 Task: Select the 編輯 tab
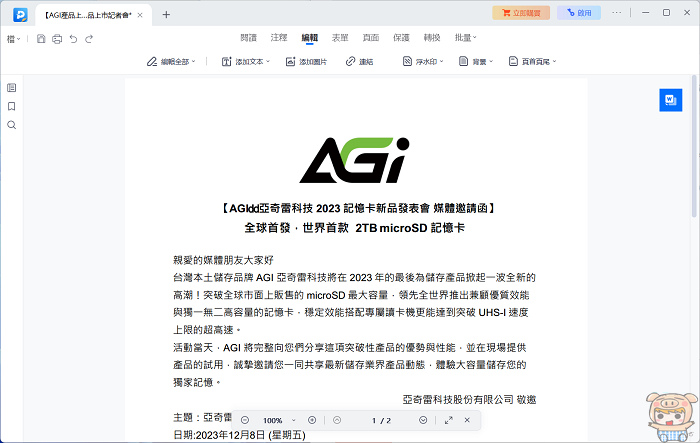pos(309,38)
